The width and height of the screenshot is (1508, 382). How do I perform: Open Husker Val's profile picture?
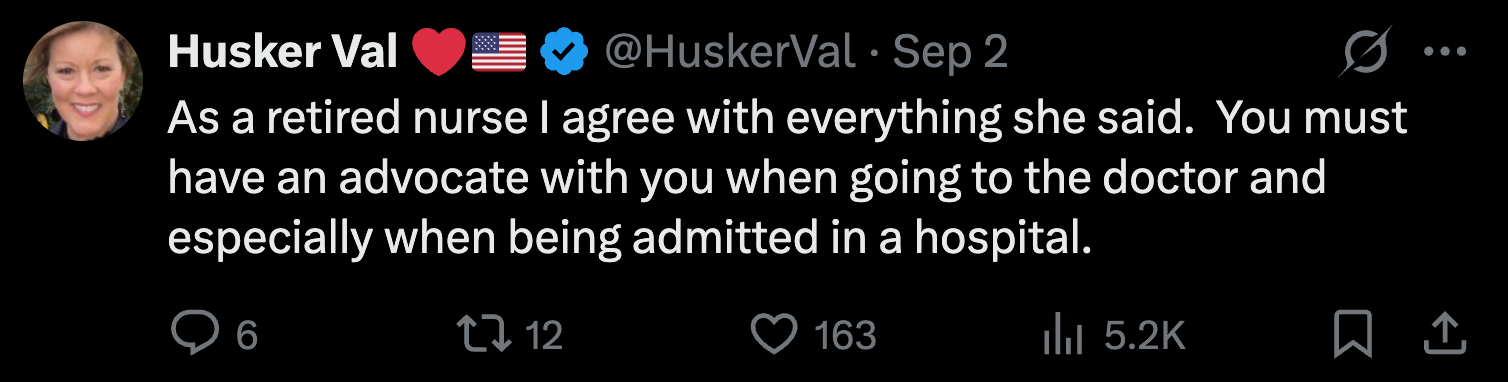pos(83,82)
